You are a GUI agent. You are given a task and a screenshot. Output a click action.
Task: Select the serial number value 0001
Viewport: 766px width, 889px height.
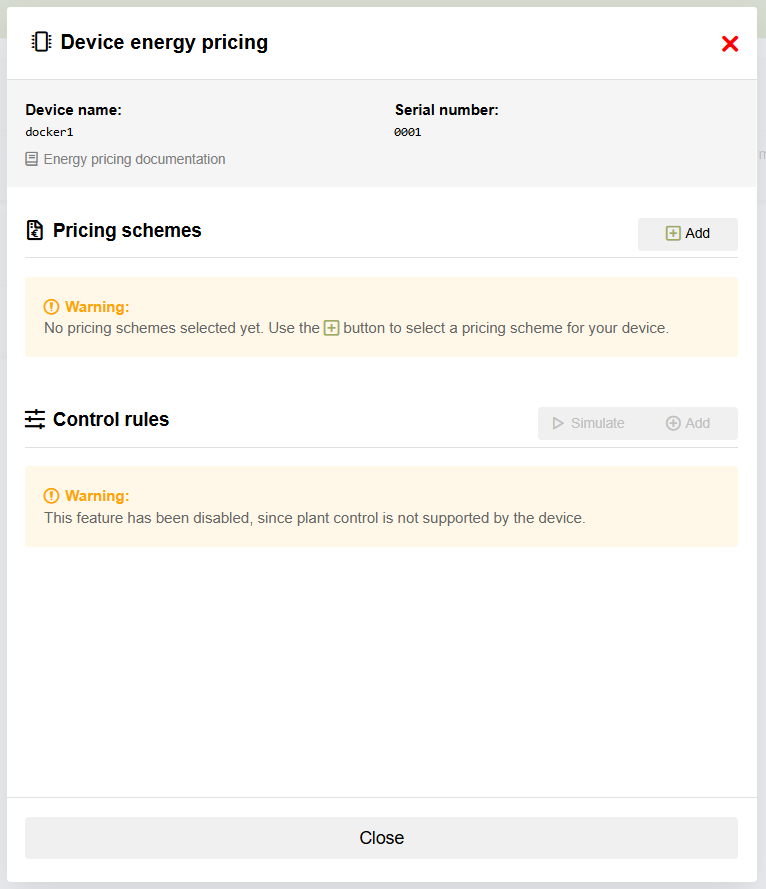pyautogui.click(x=408, y=132)
